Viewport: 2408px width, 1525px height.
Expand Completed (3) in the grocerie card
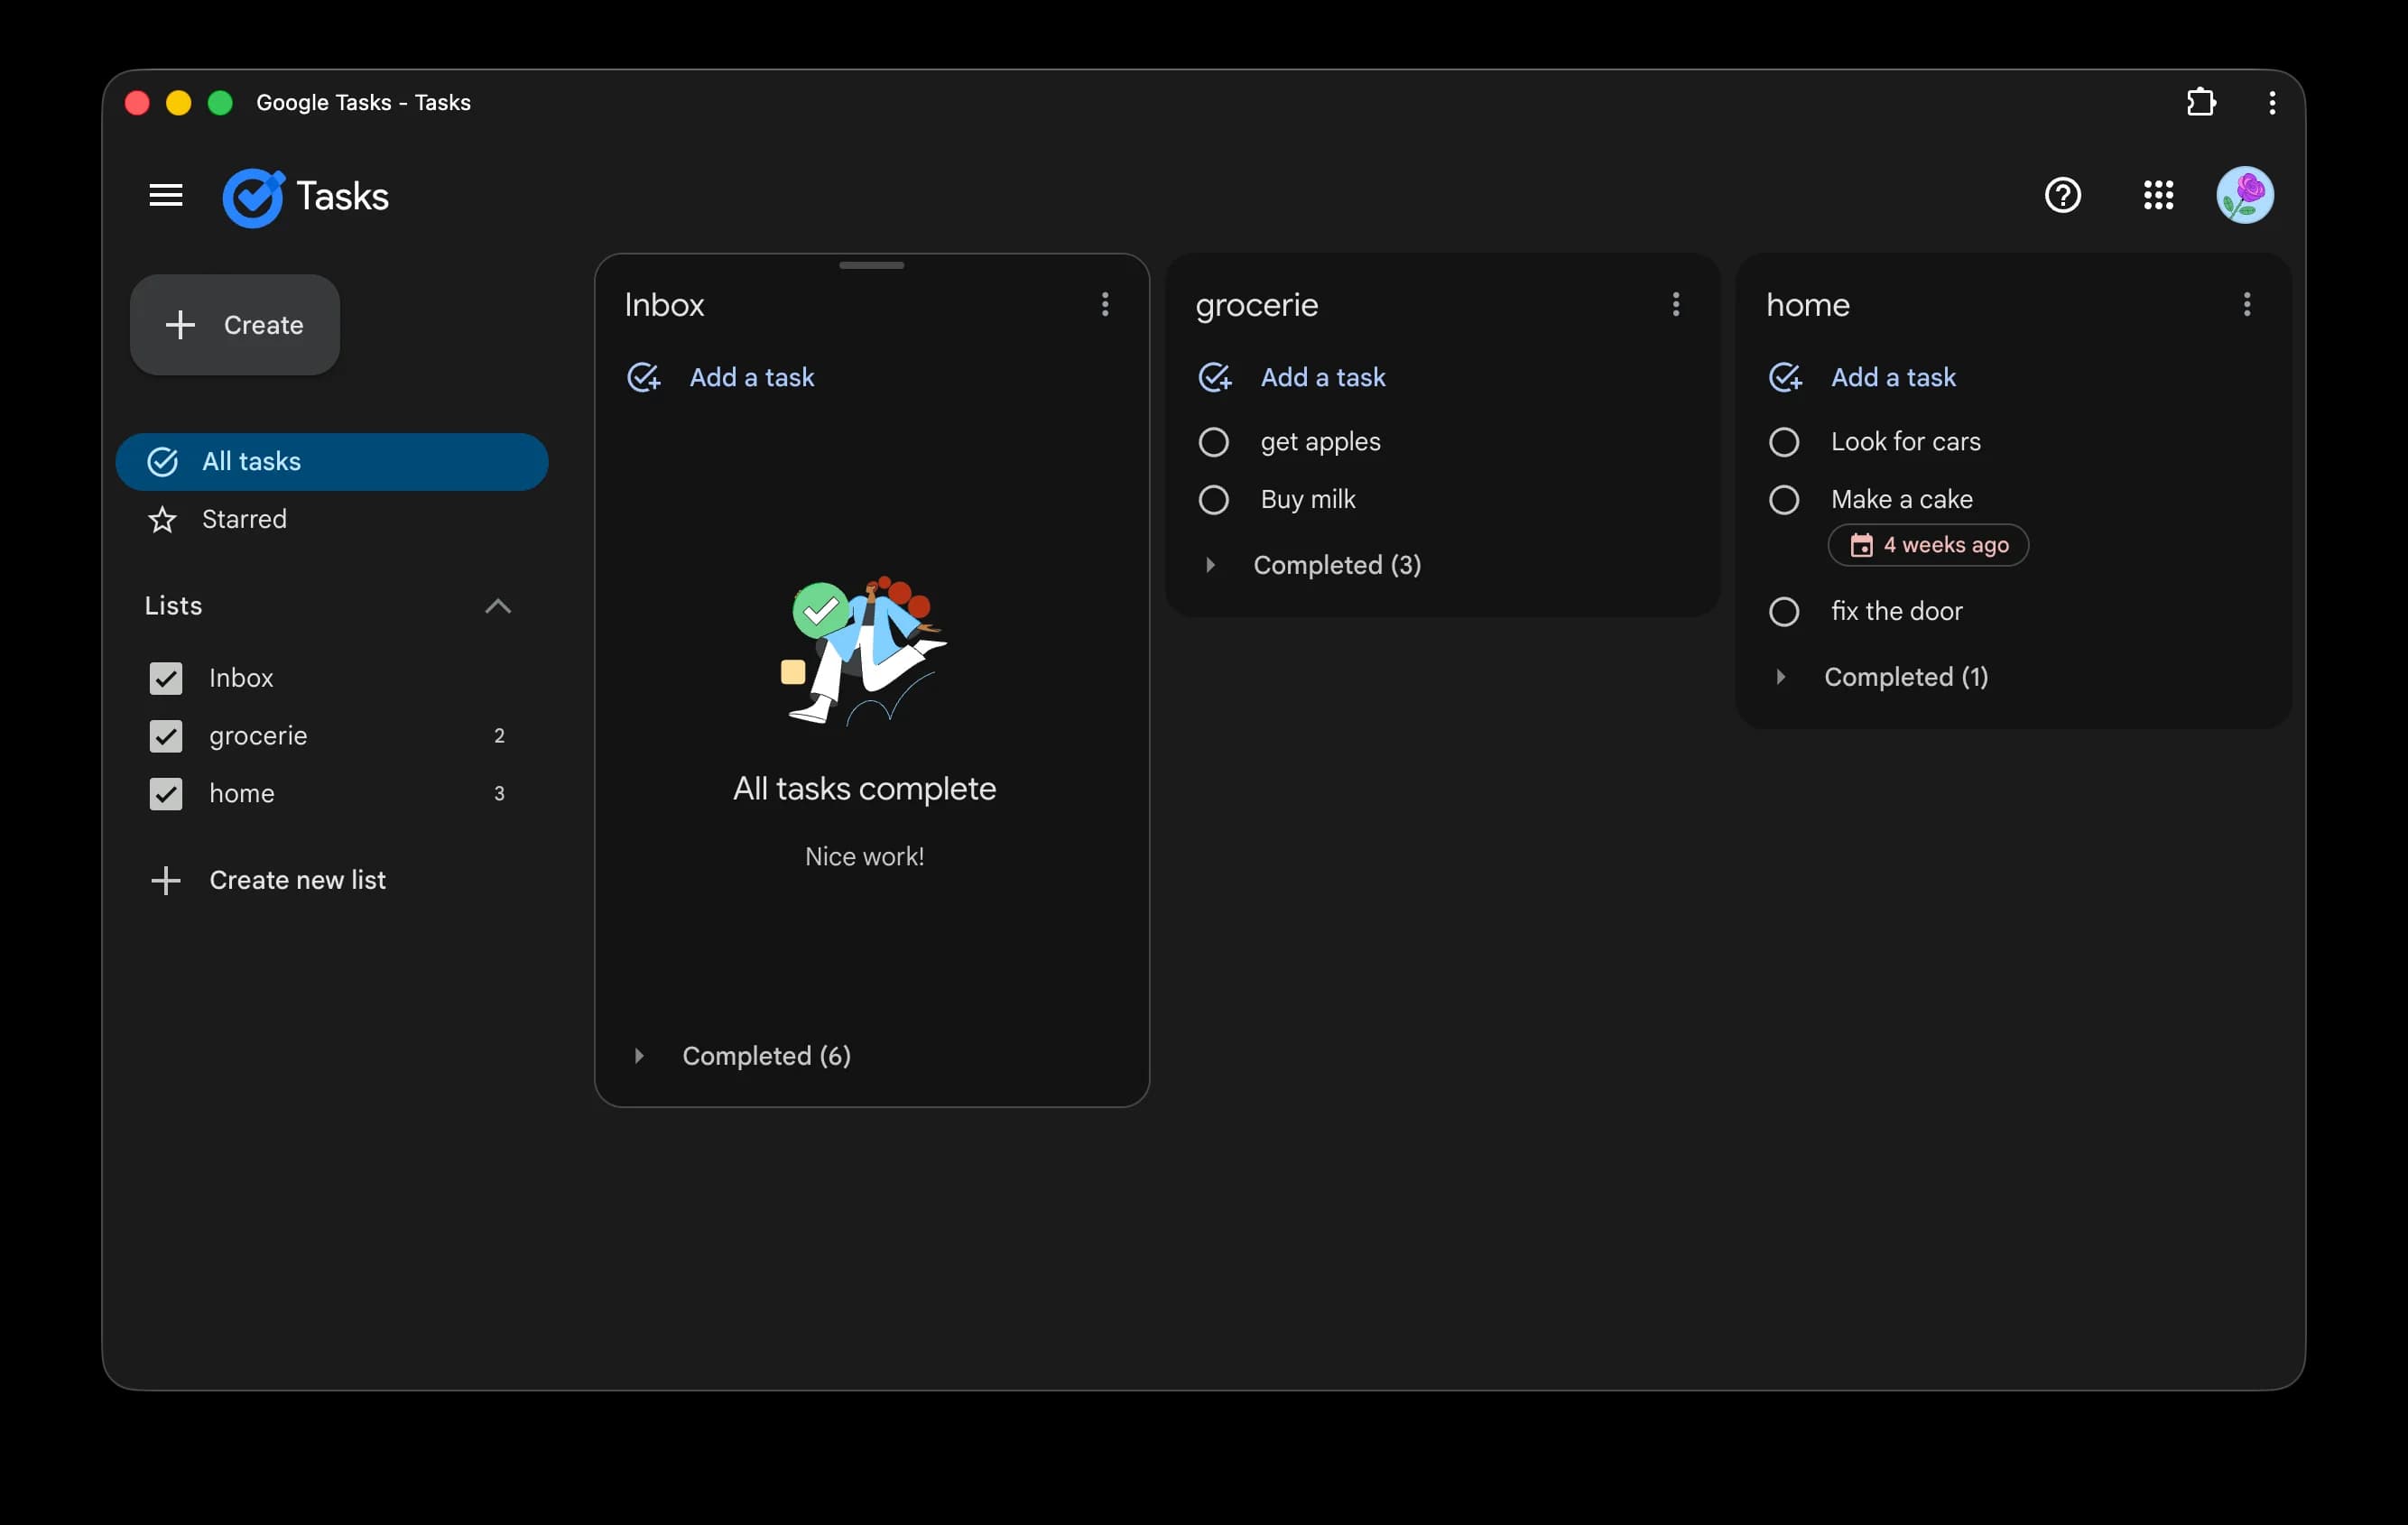click(x=1210, y=565)
